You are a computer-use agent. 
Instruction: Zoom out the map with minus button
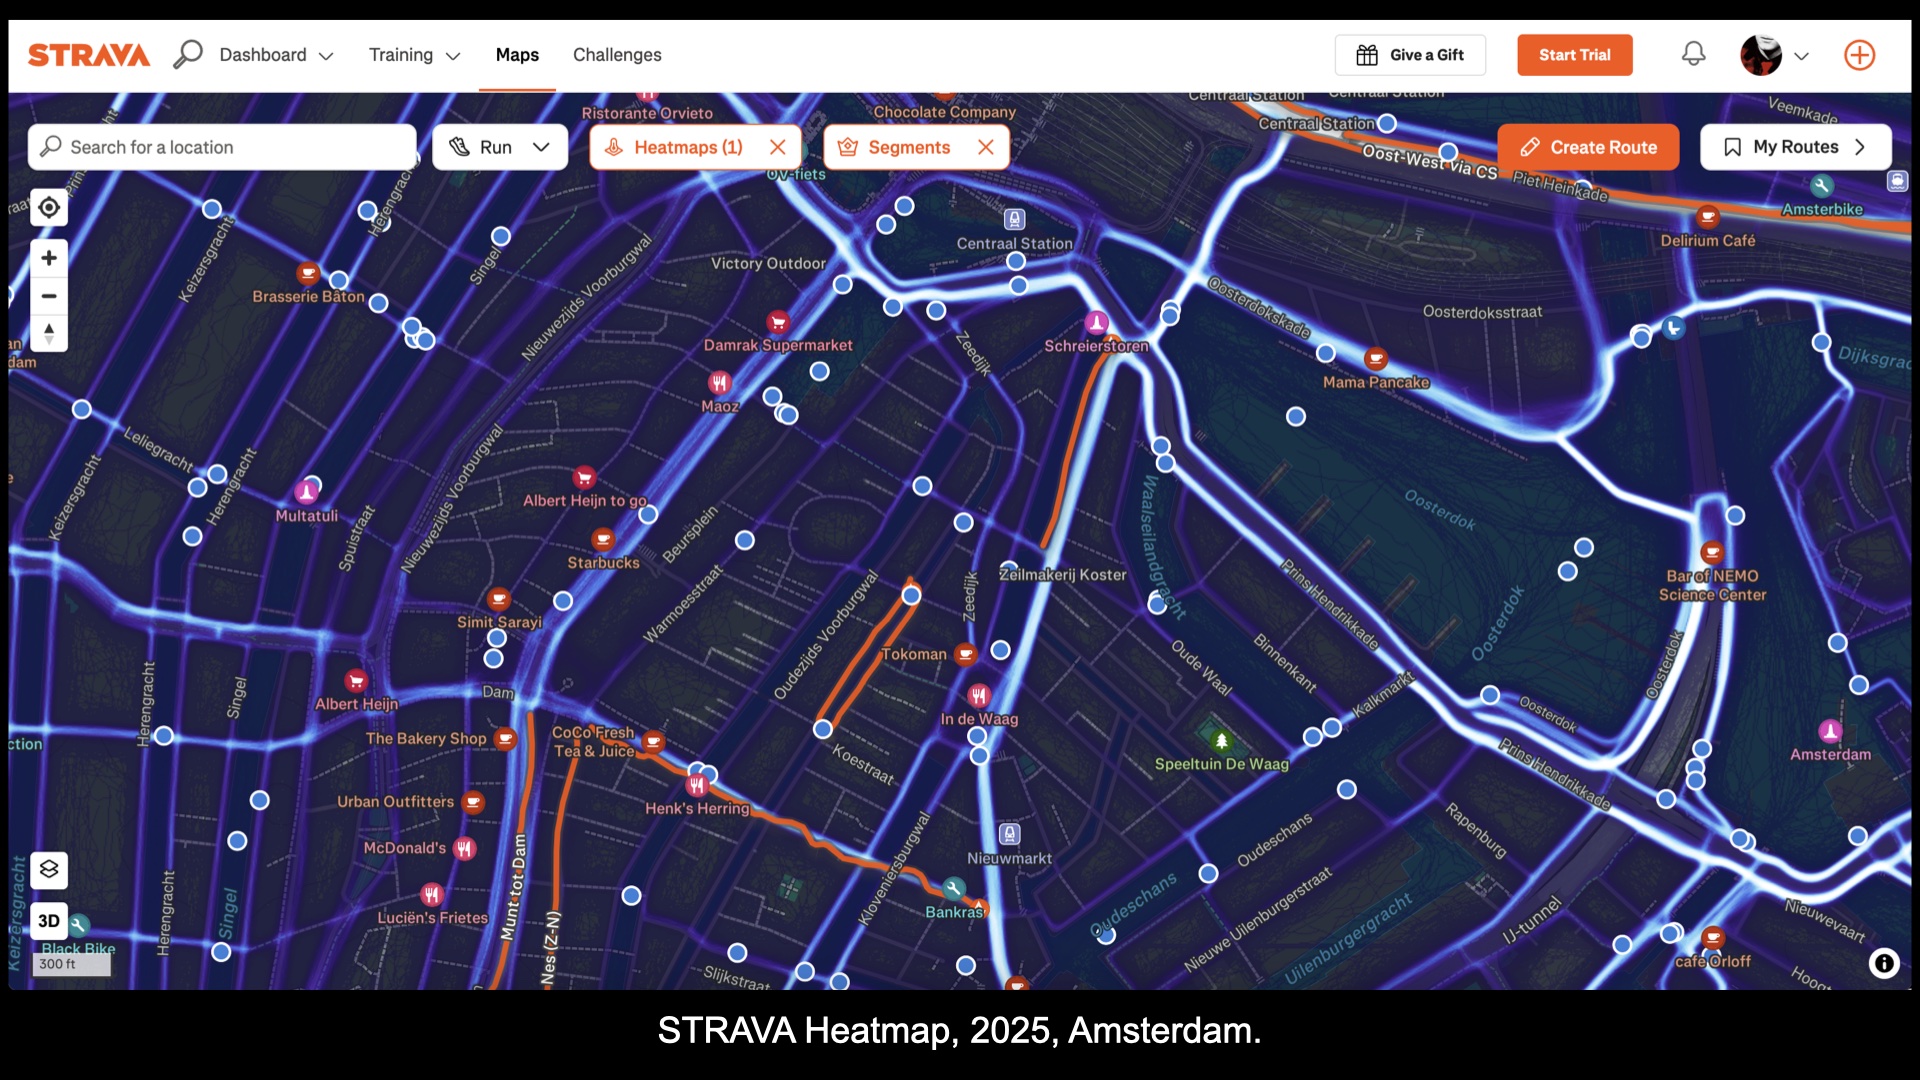click(x=49, y=296)
